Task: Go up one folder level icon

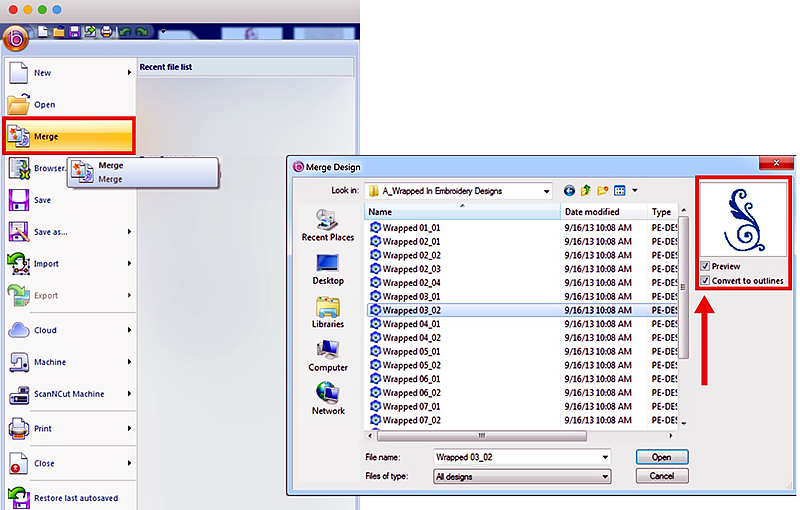Action: click(x=586, y=190)
